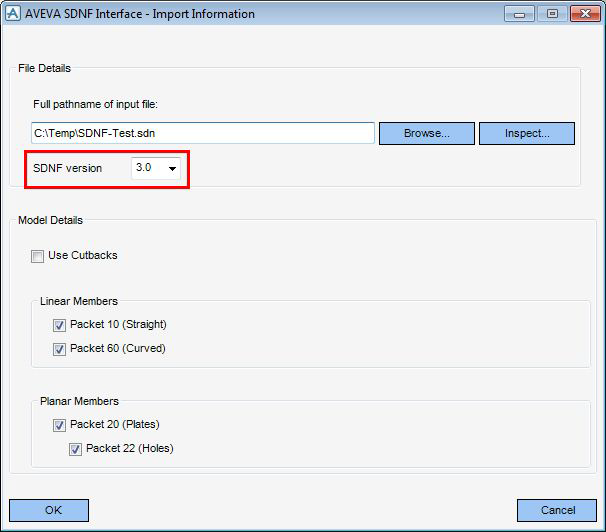Open the SDNF version dropdown arrow

coord(172,168)
